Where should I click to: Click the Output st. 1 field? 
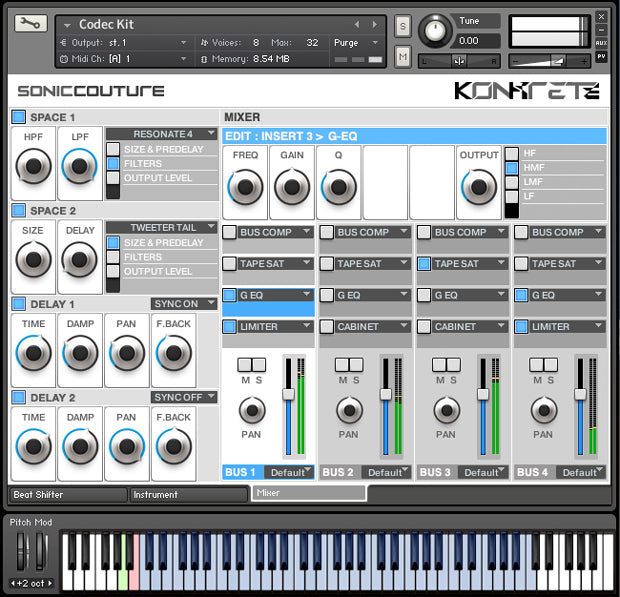(x=123, y=43)
